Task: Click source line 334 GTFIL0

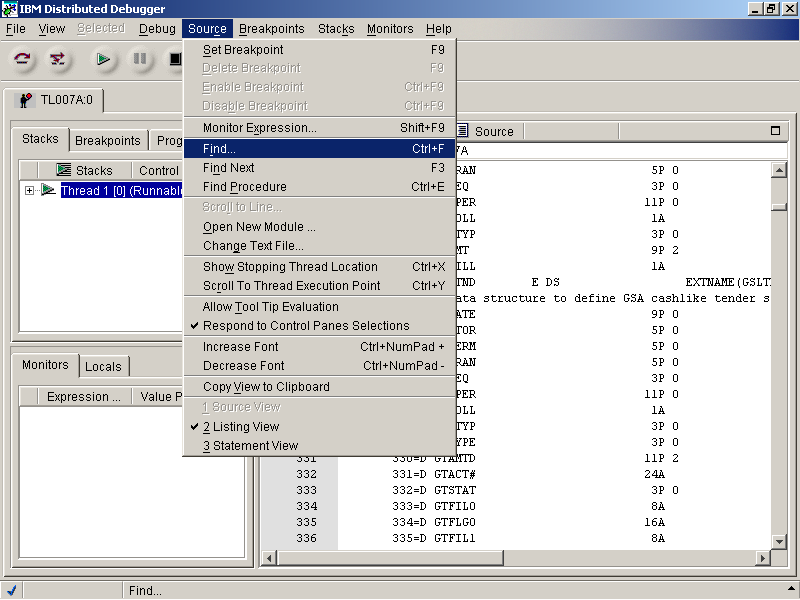Action: point(515,506)
